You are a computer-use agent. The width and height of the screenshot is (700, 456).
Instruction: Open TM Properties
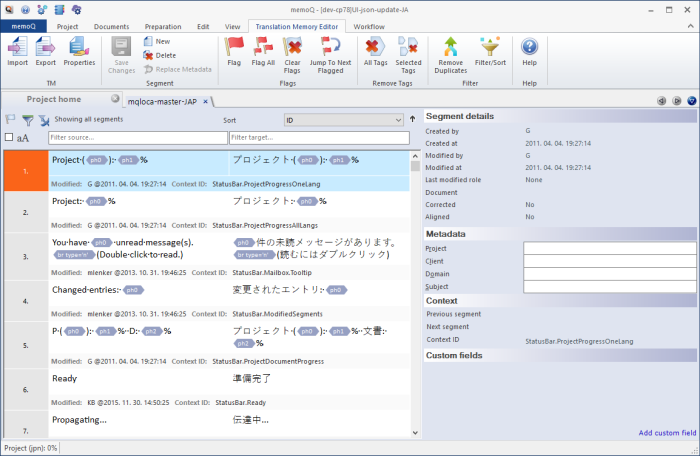pos(79,51)
